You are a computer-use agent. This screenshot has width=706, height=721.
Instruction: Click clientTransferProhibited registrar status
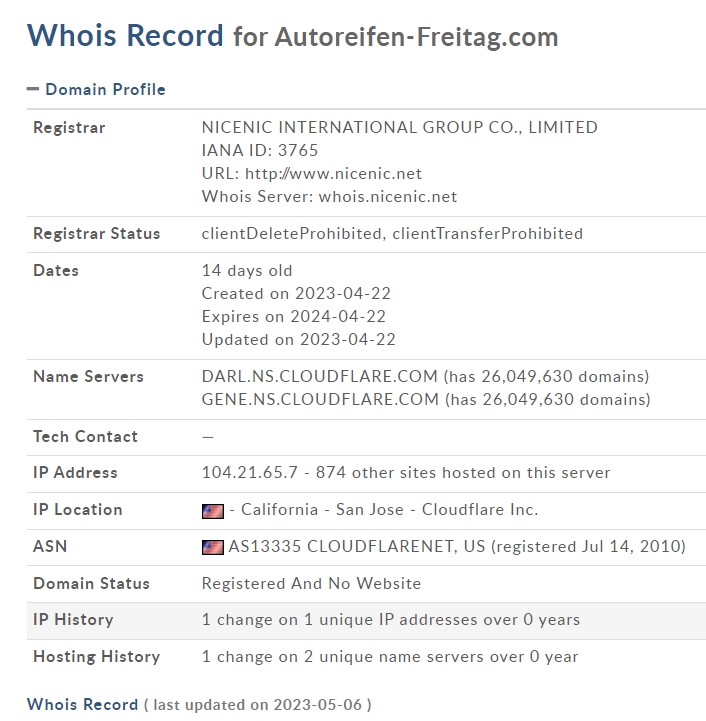(x=488, y=233)
